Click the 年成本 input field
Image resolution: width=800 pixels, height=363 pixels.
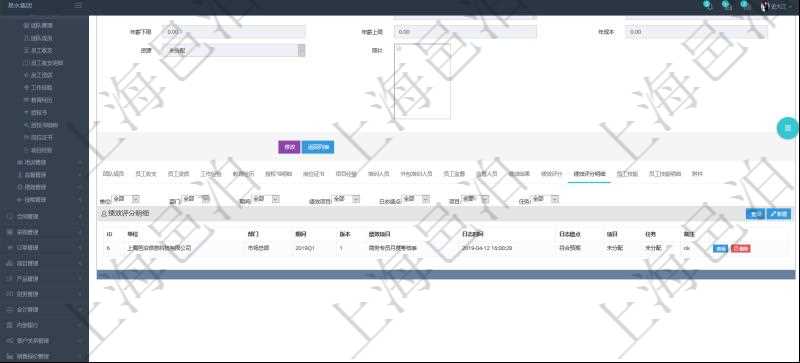click(696, 32)
